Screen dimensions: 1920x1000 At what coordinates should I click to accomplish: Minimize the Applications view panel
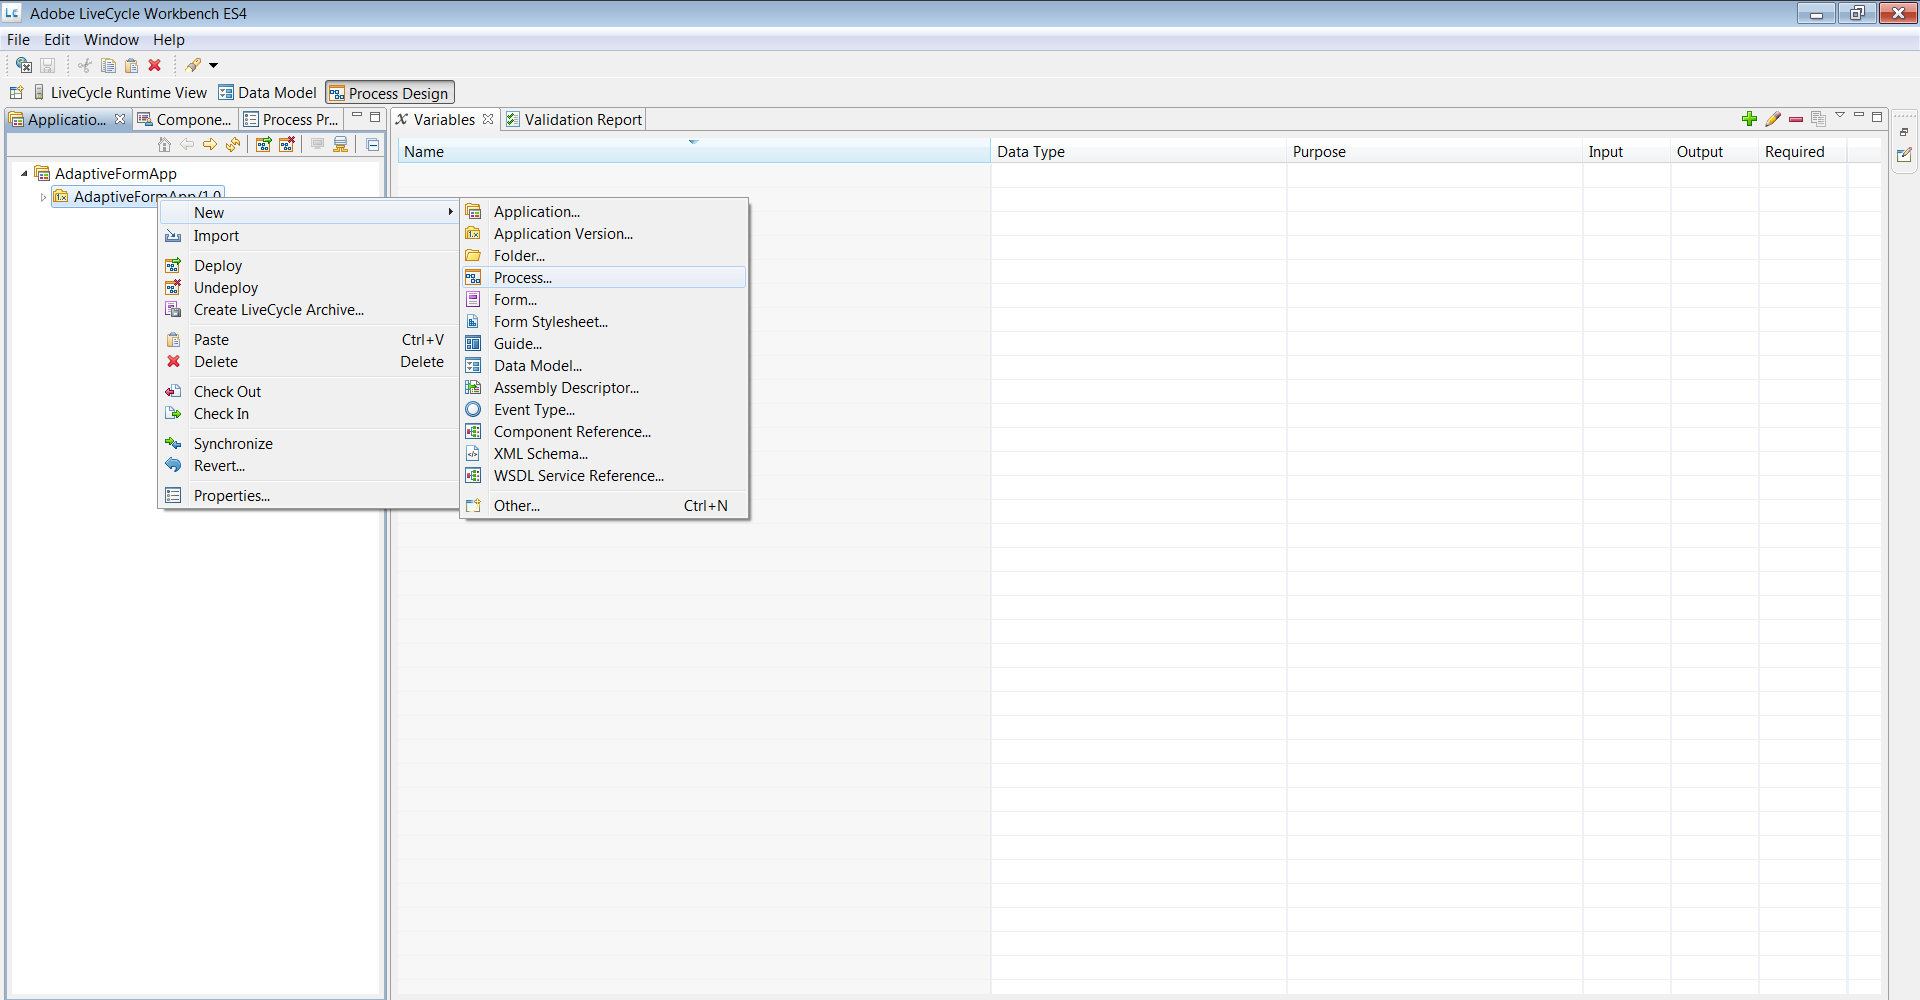(x=357, y=117)
